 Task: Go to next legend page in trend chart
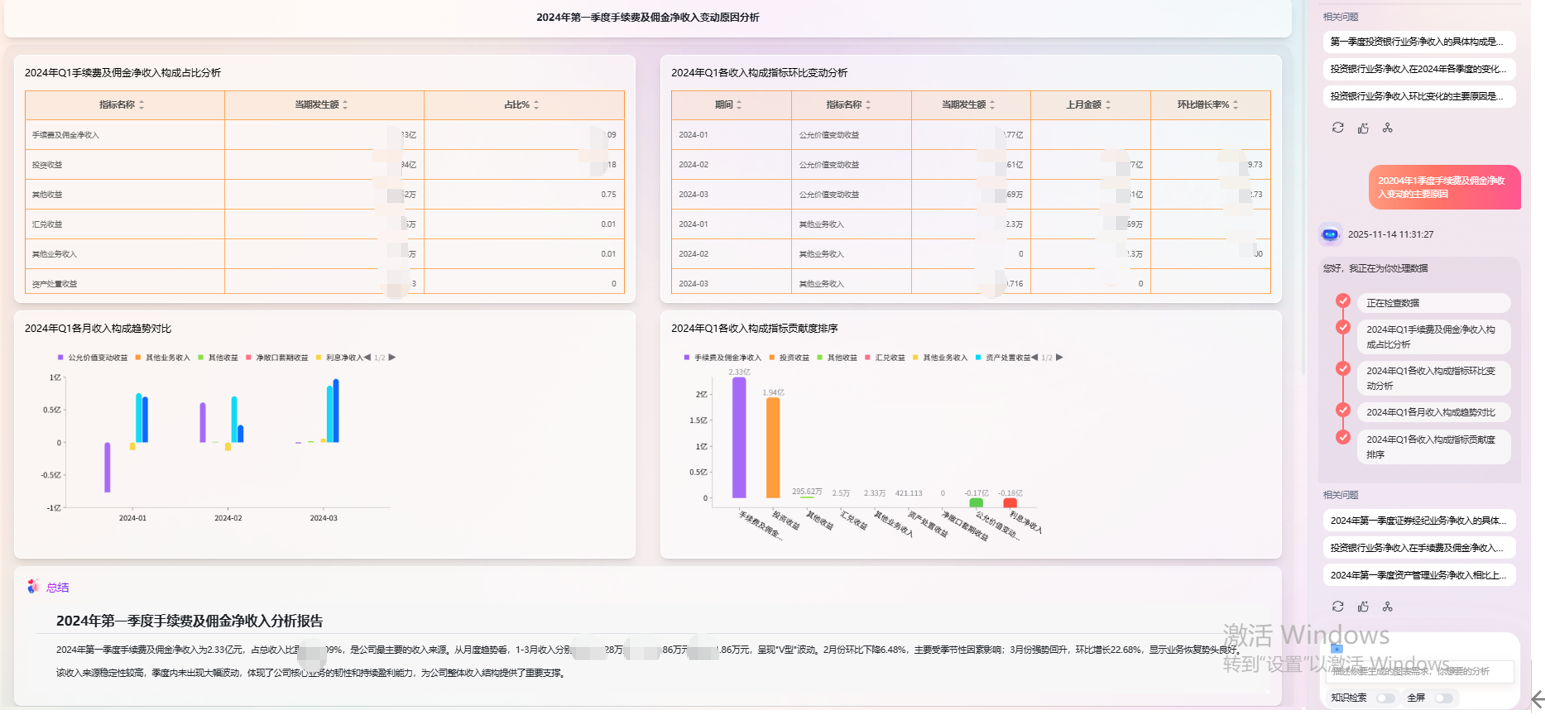pos(392,357)
